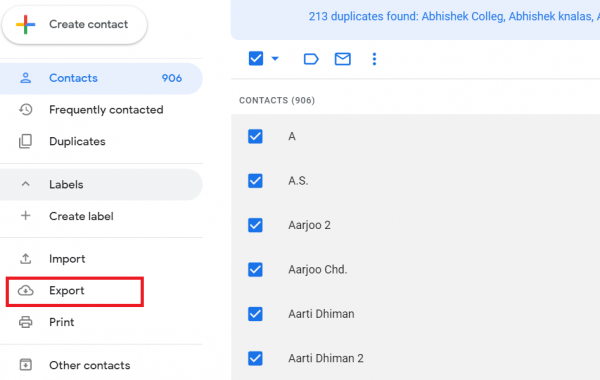Screen dimensions: 600x380
Task: Click contact name Aarjoo 2
Action: 309,225
